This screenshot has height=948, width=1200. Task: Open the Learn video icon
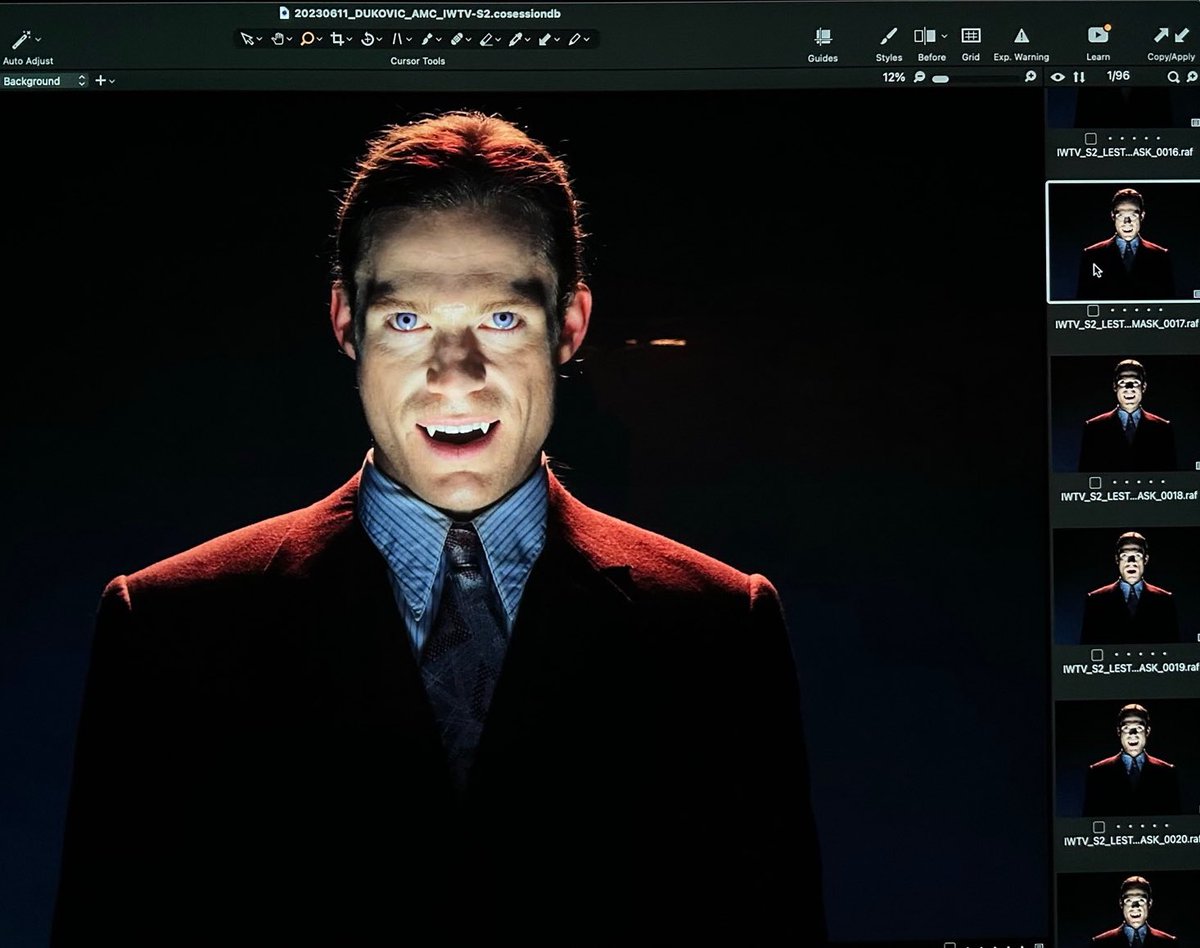click(1098, 35)
